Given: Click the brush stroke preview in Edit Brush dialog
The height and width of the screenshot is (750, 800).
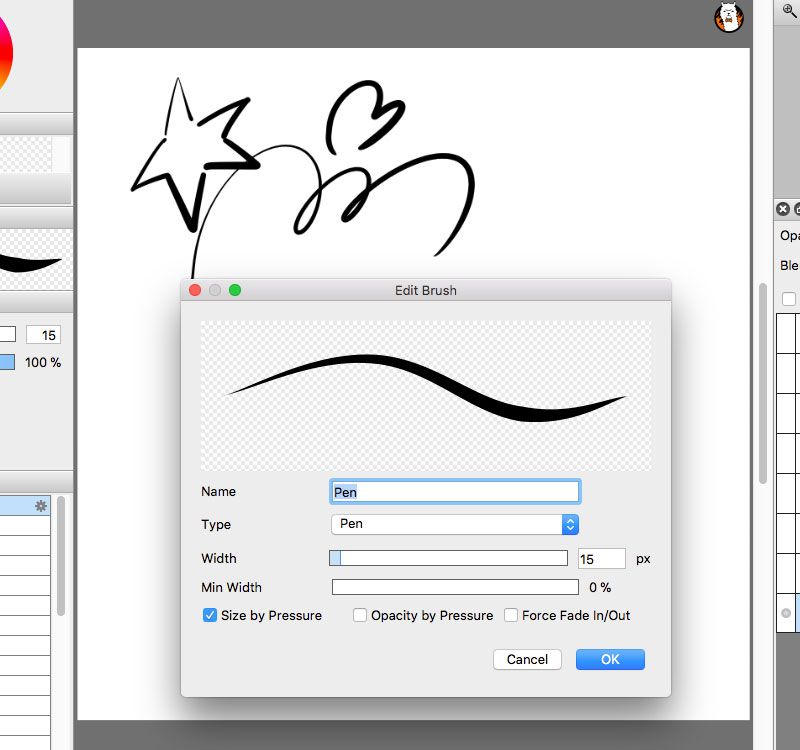Looking at the screenshot, I should [426, 395].
